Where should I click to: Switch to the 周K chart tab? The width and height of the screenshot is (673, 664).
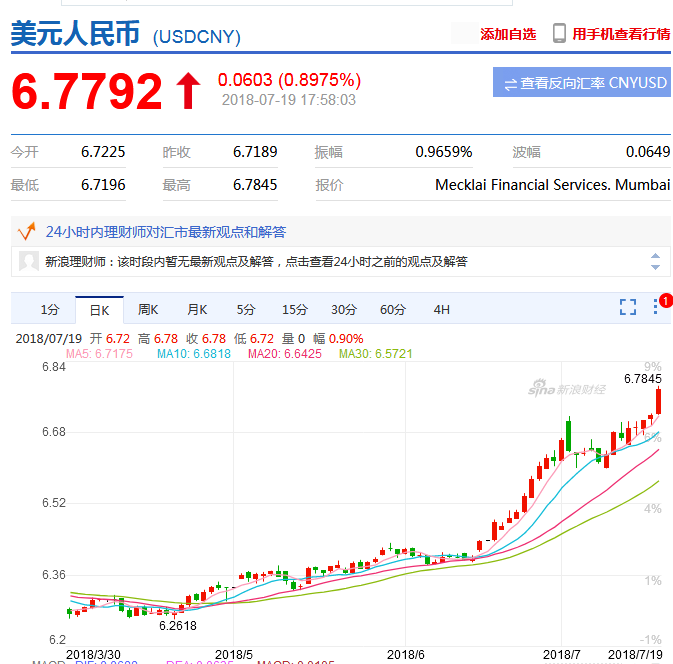coord(148,309)
